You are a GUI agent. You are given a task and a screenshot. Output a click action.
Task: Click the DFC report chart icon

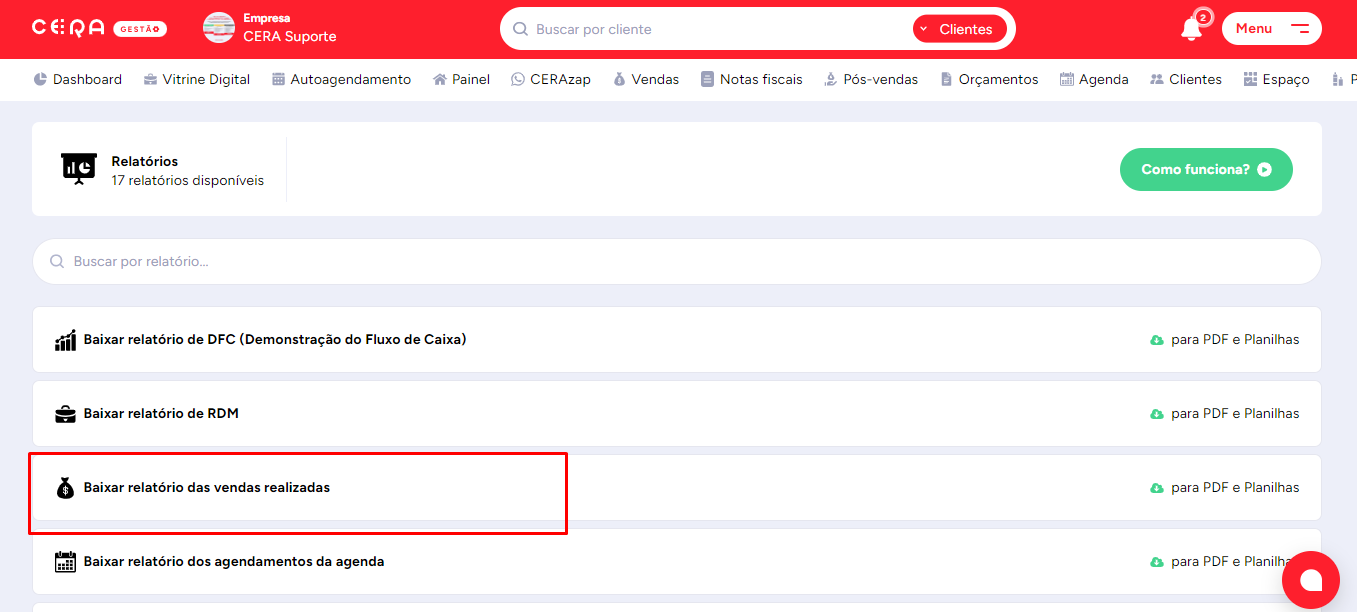click(65, 340)
